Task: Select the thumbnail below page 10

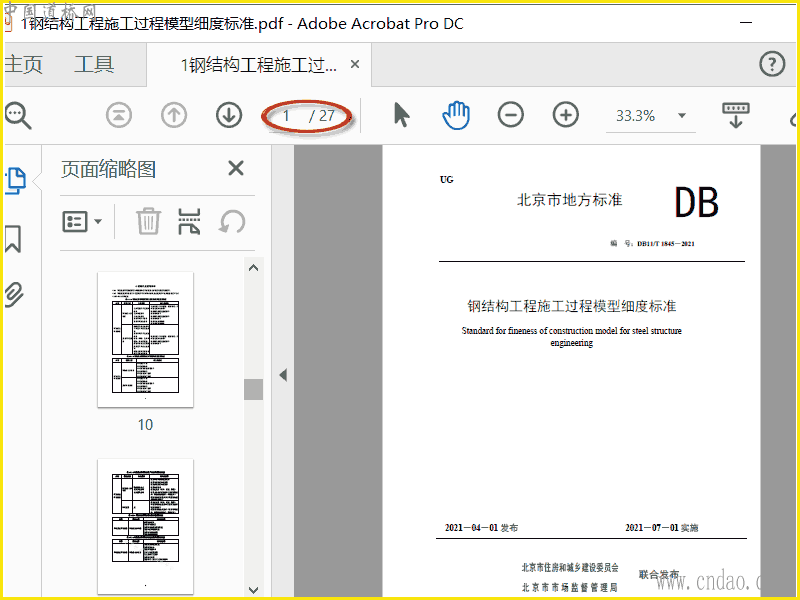Action: click(145, 526)
